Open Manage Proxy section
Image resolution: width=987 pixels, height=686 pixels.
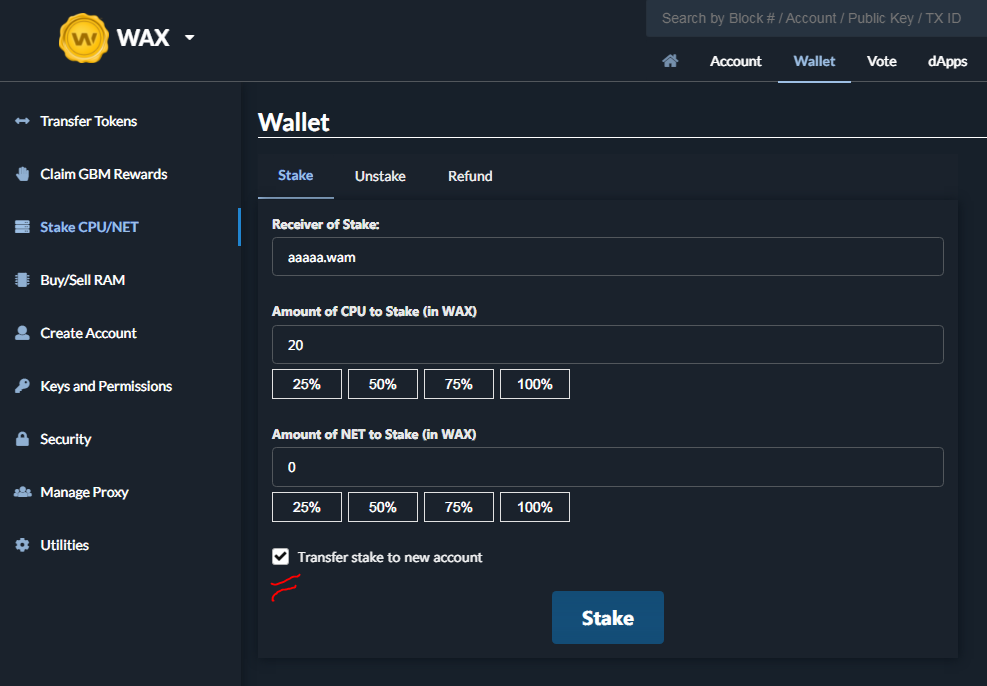(x=84, y=492)
